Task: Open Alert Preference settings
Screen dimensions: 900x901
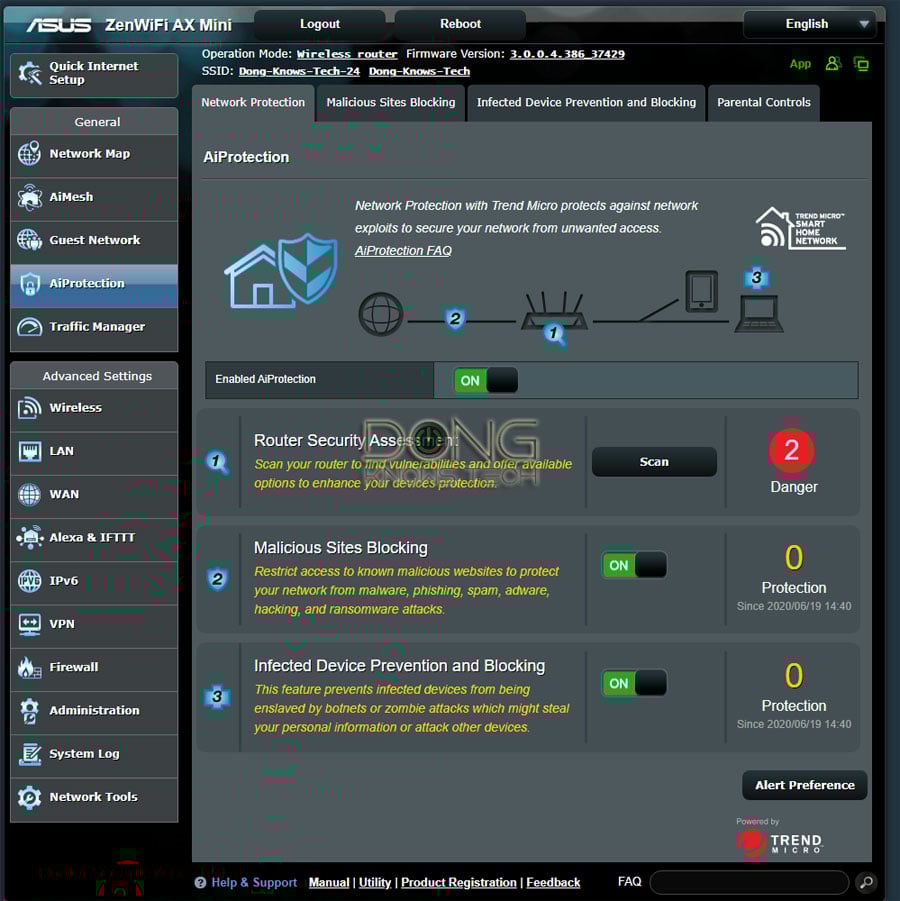Action: [x=805, y=786]
